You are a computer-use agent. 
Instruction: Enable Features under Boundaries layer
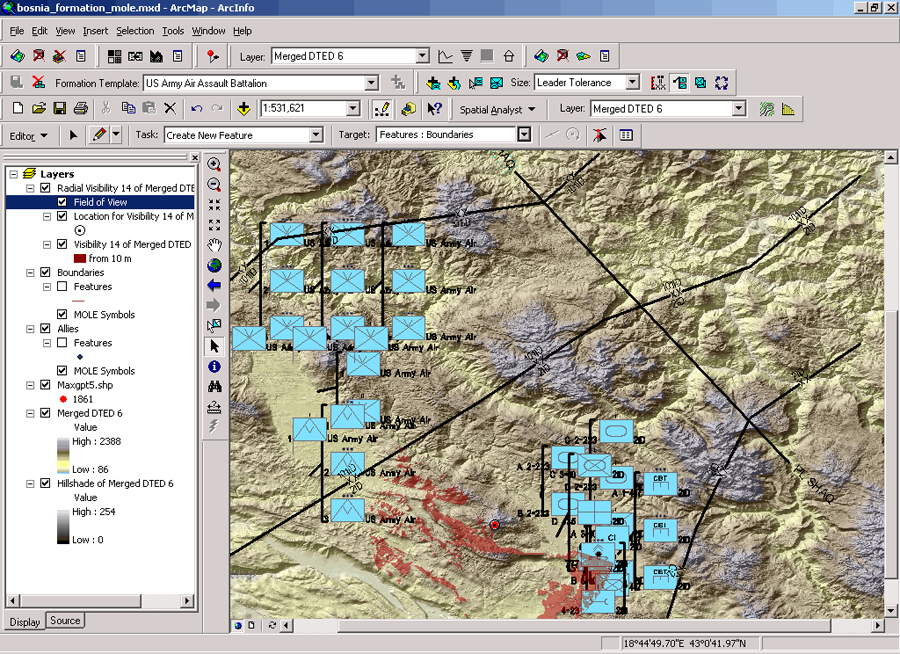(63, 287)
